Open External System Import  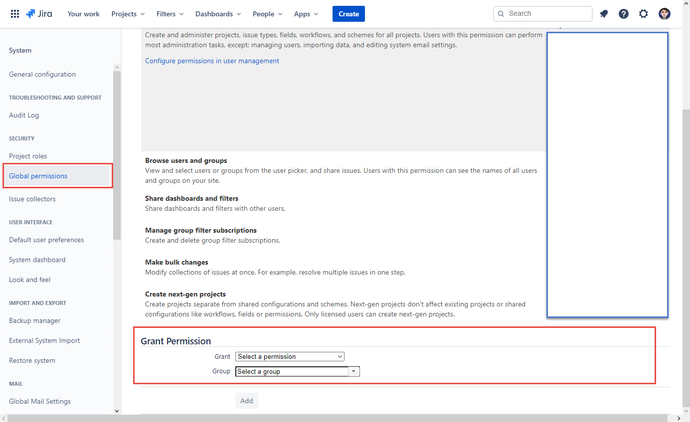pyautogui.click(x=44, y=340)
